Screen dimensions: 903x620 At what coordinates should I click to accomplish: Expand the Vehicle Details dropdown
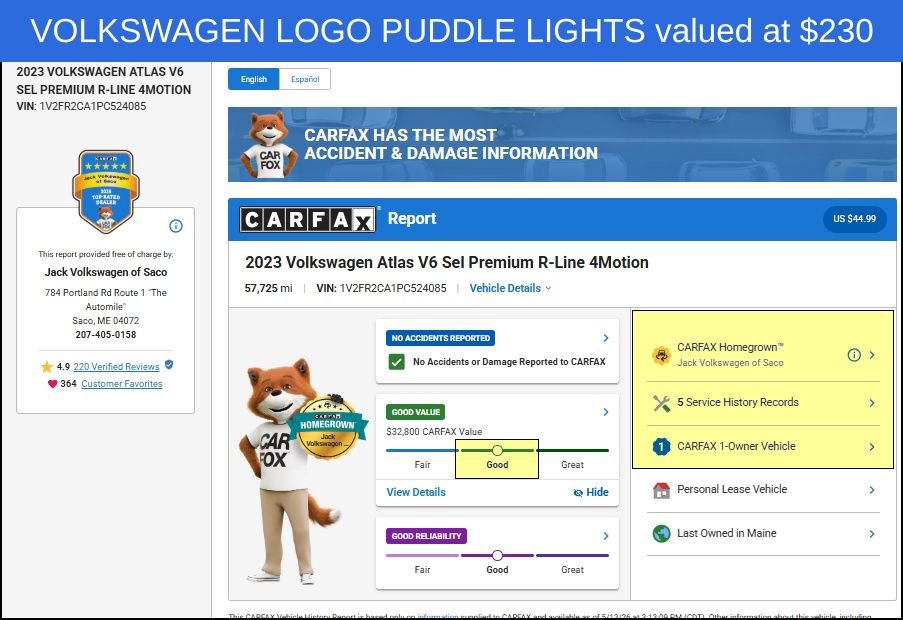tap(510, 288)
